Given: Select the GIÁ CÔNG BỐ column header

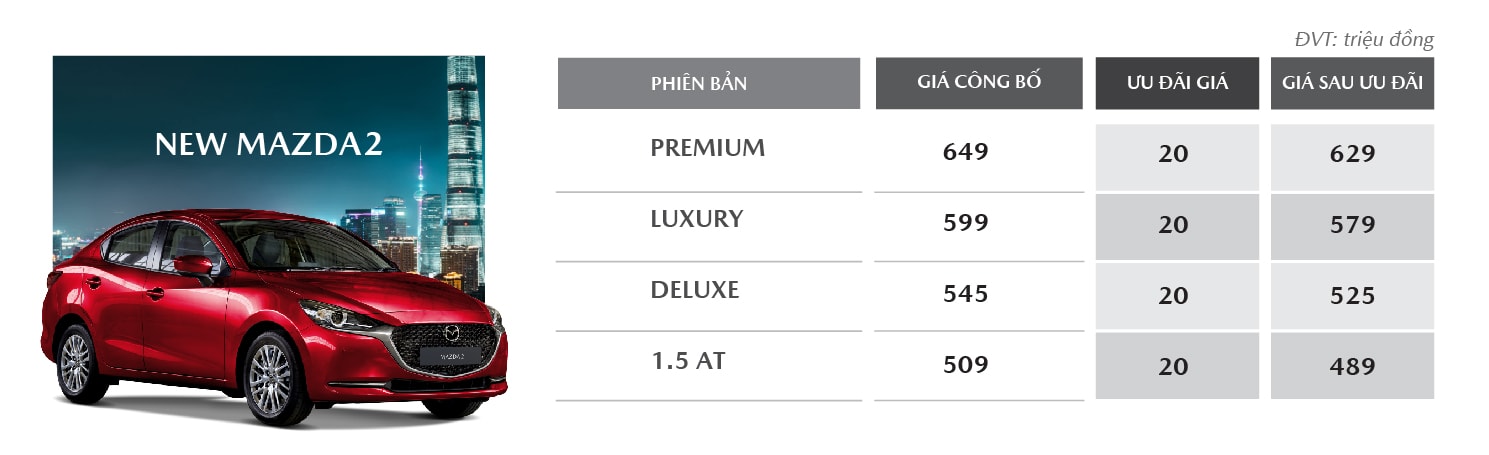Looking at the screenshot, I should point(978,82).
